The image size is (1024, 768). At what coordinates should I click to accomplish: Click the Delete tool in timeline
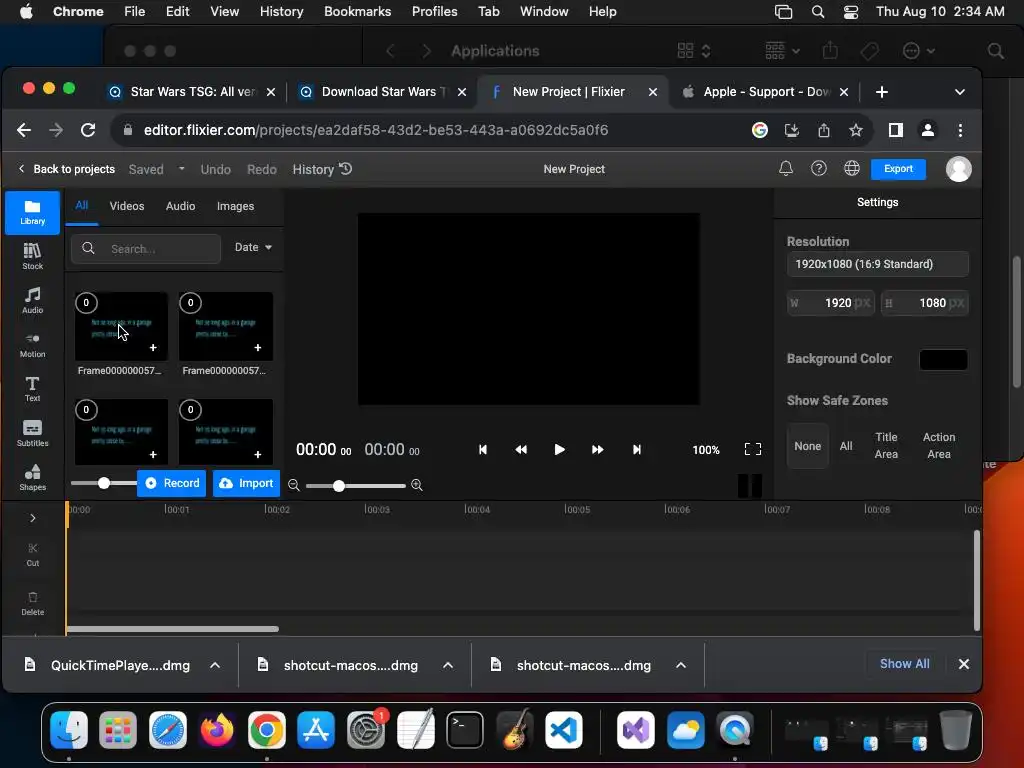(33, 603)
